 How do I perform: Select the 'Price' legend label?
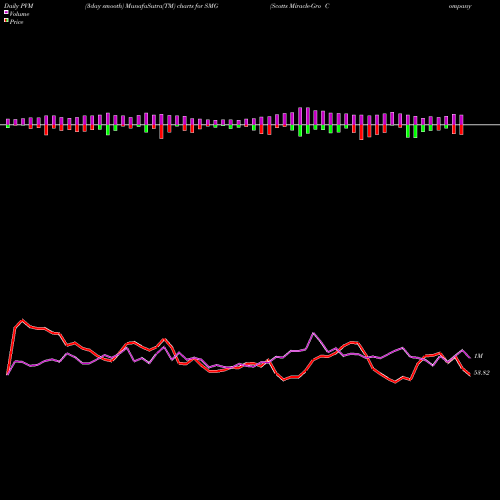16,22
